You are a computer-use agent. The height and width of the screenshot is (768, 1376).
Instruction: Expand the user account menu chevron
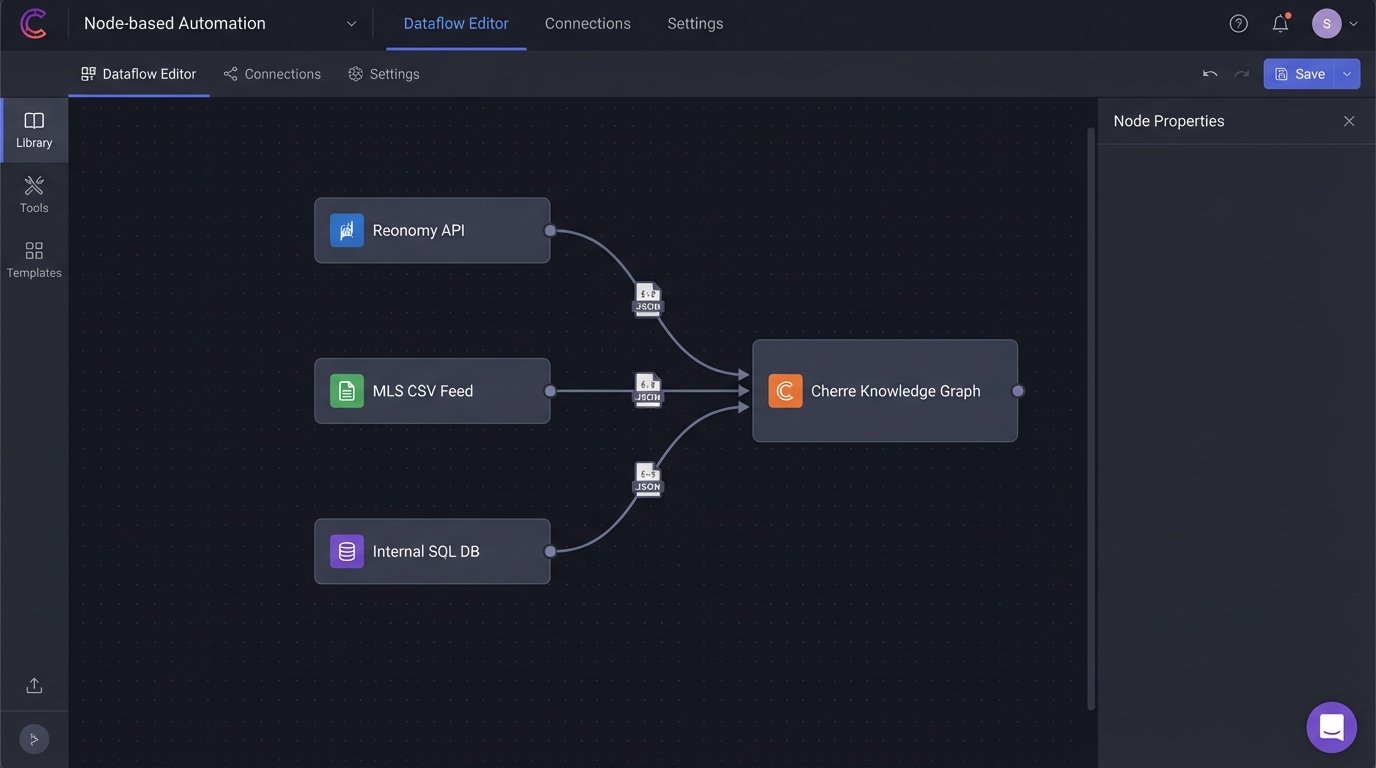coord(1354,22)
